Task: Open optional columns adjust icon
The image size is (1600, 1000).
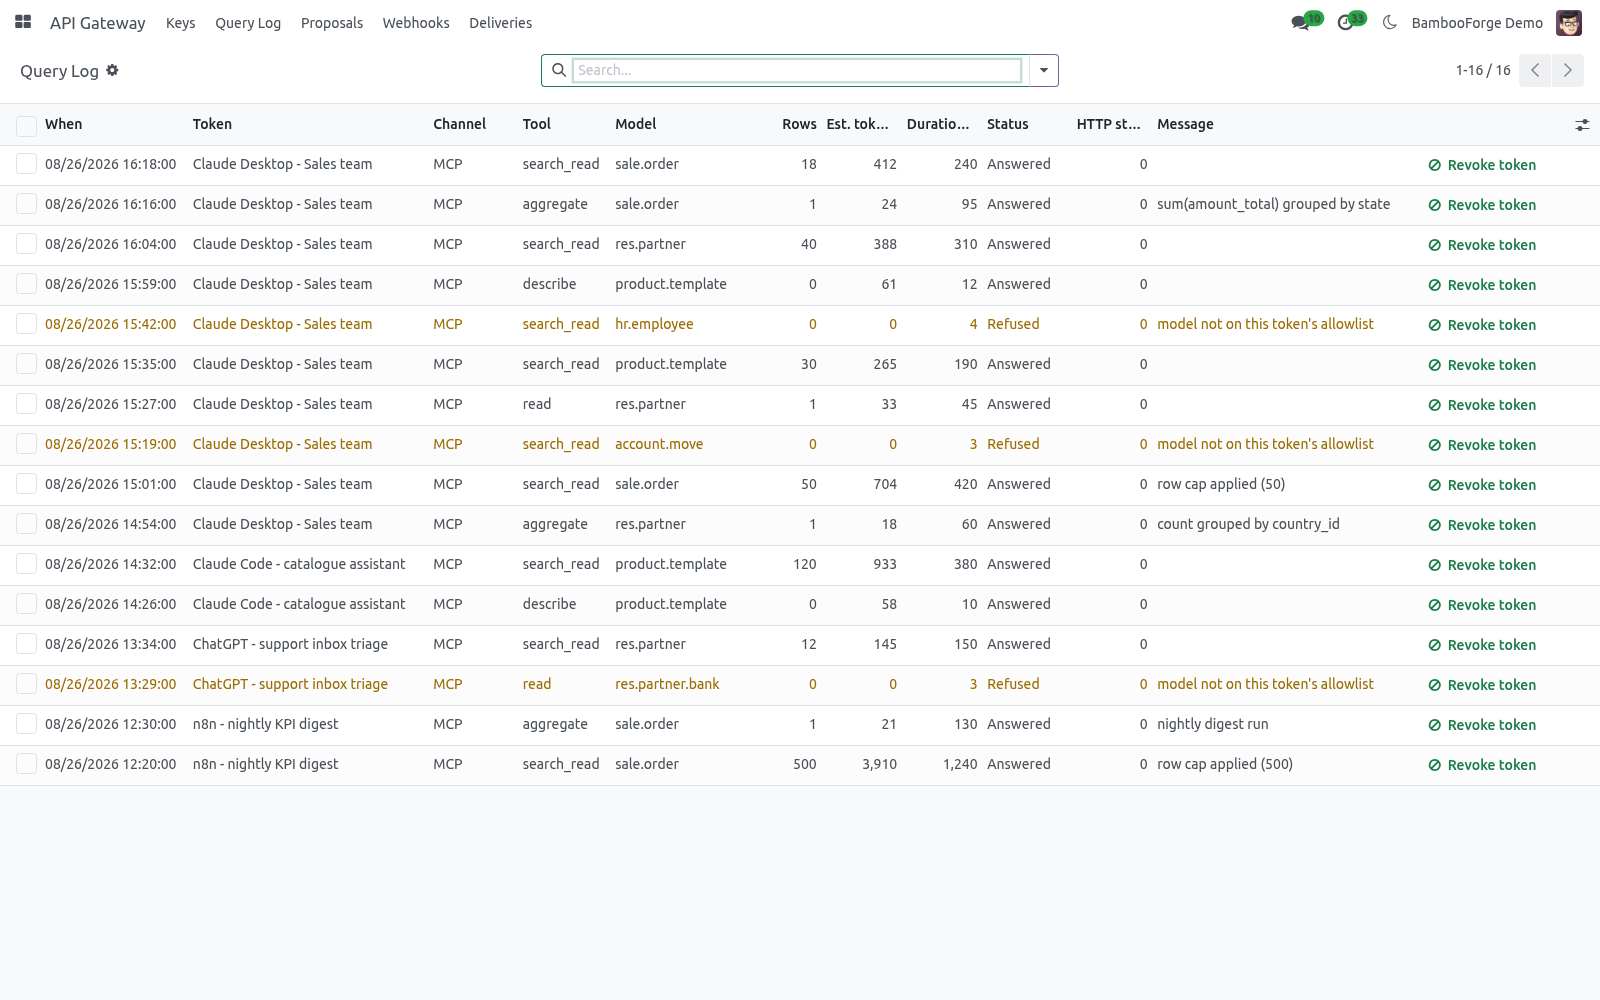Action: point(1582,125)
